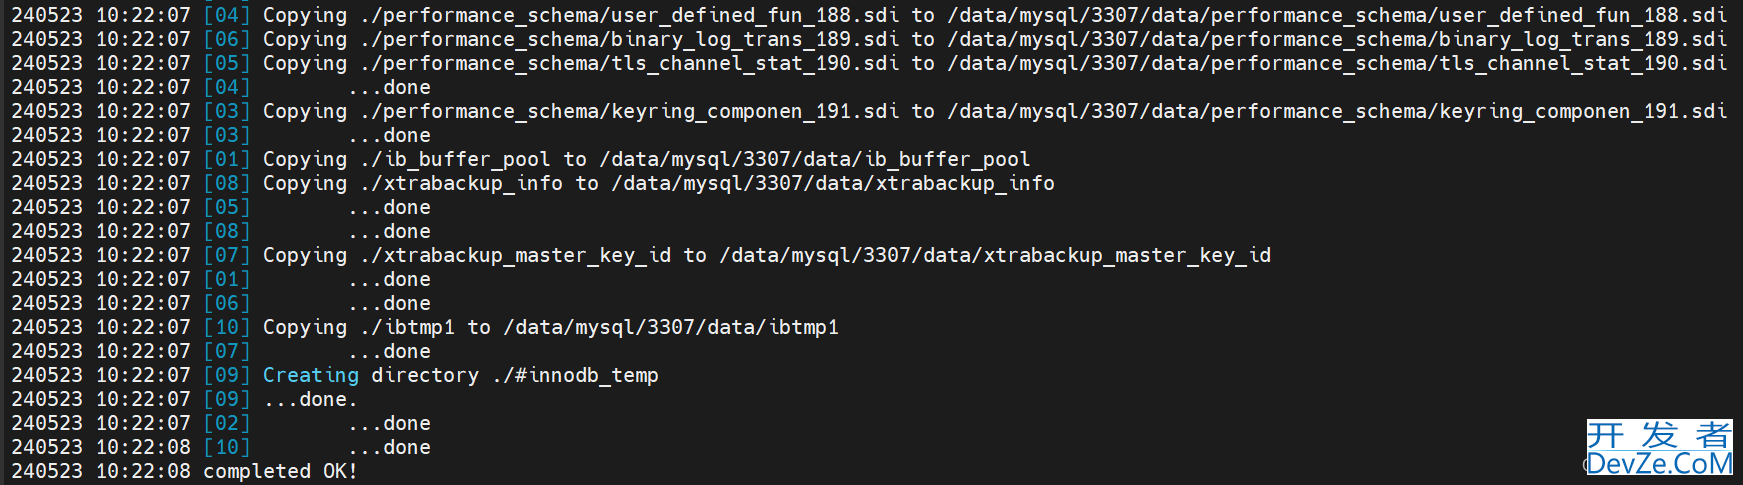Click the [08] tag on xtrabackup_info copying line
The width and height of the screenshot is (1743, 485).
[x=227, y=183]
